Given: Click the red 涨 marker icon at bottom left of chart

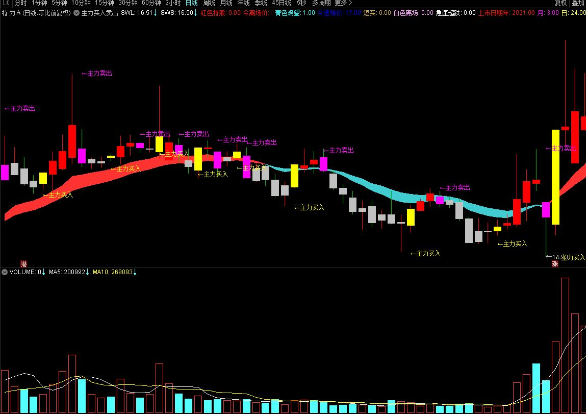Looking at the screenshot, I should click(x=24, y=264).
